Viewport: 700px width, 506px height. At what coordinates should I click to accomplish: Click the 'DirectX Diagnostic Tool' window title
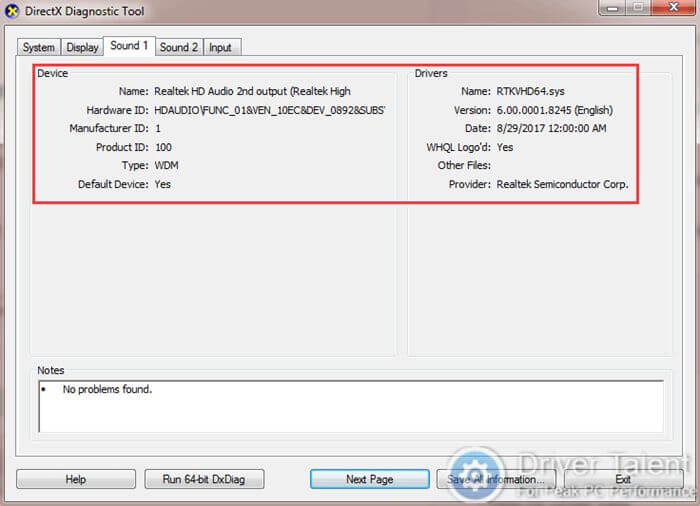84,11
